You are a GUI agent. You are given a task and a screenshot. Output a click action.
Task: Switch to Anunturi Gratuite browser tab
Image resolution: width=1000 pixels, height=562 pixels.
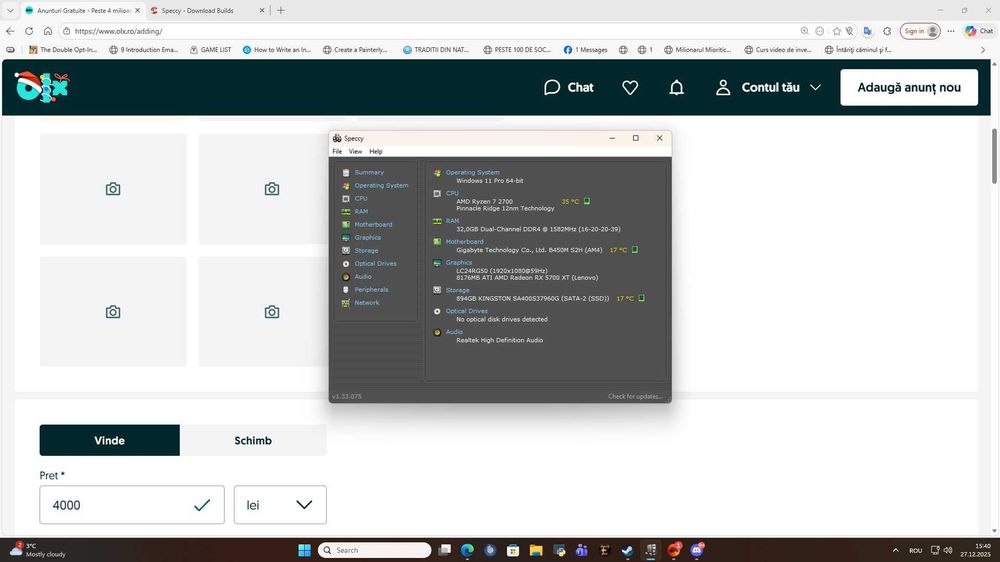[x=82, y=10]
